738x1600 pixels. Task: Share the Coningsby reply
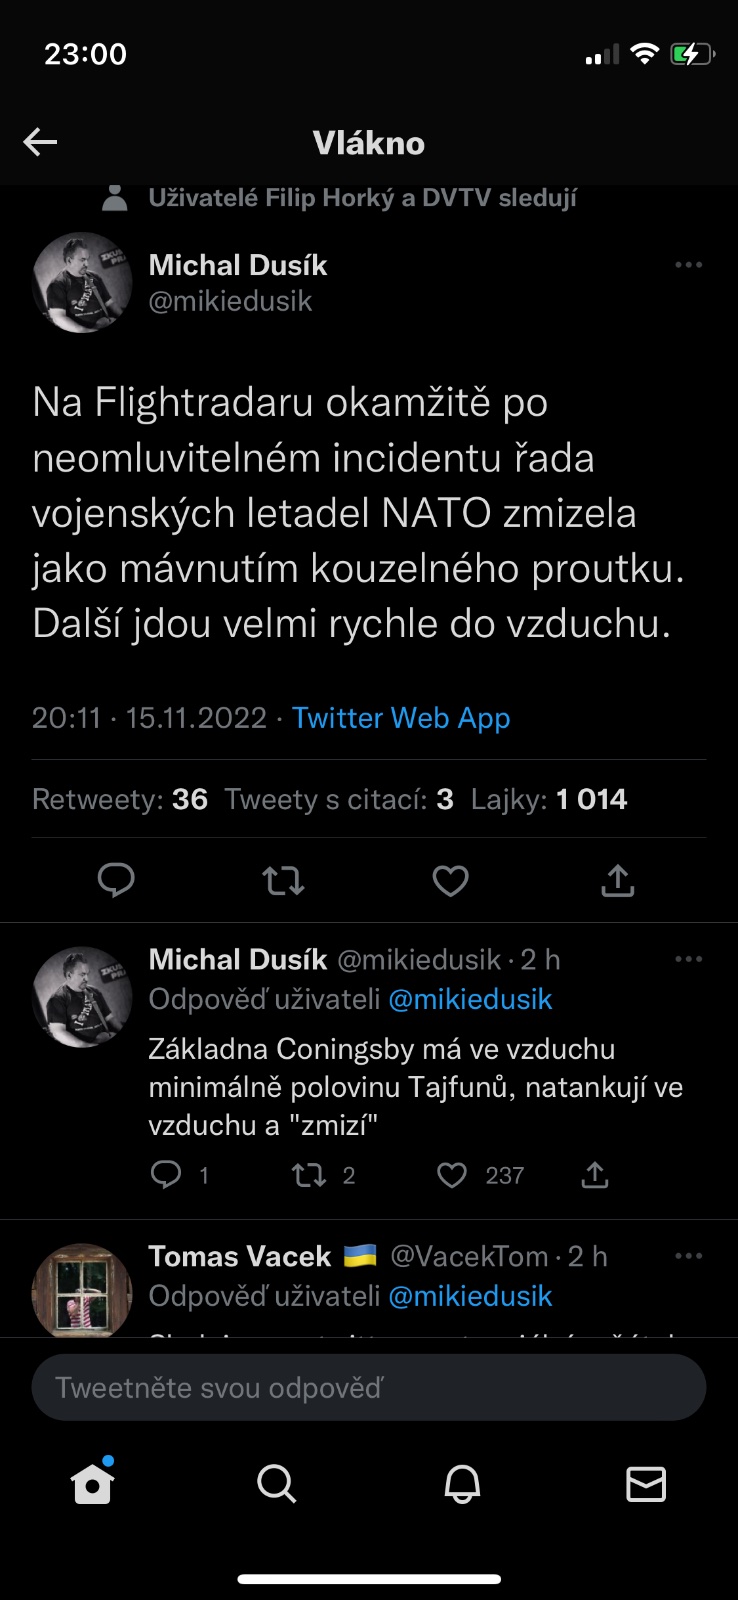coord(595,1175)
